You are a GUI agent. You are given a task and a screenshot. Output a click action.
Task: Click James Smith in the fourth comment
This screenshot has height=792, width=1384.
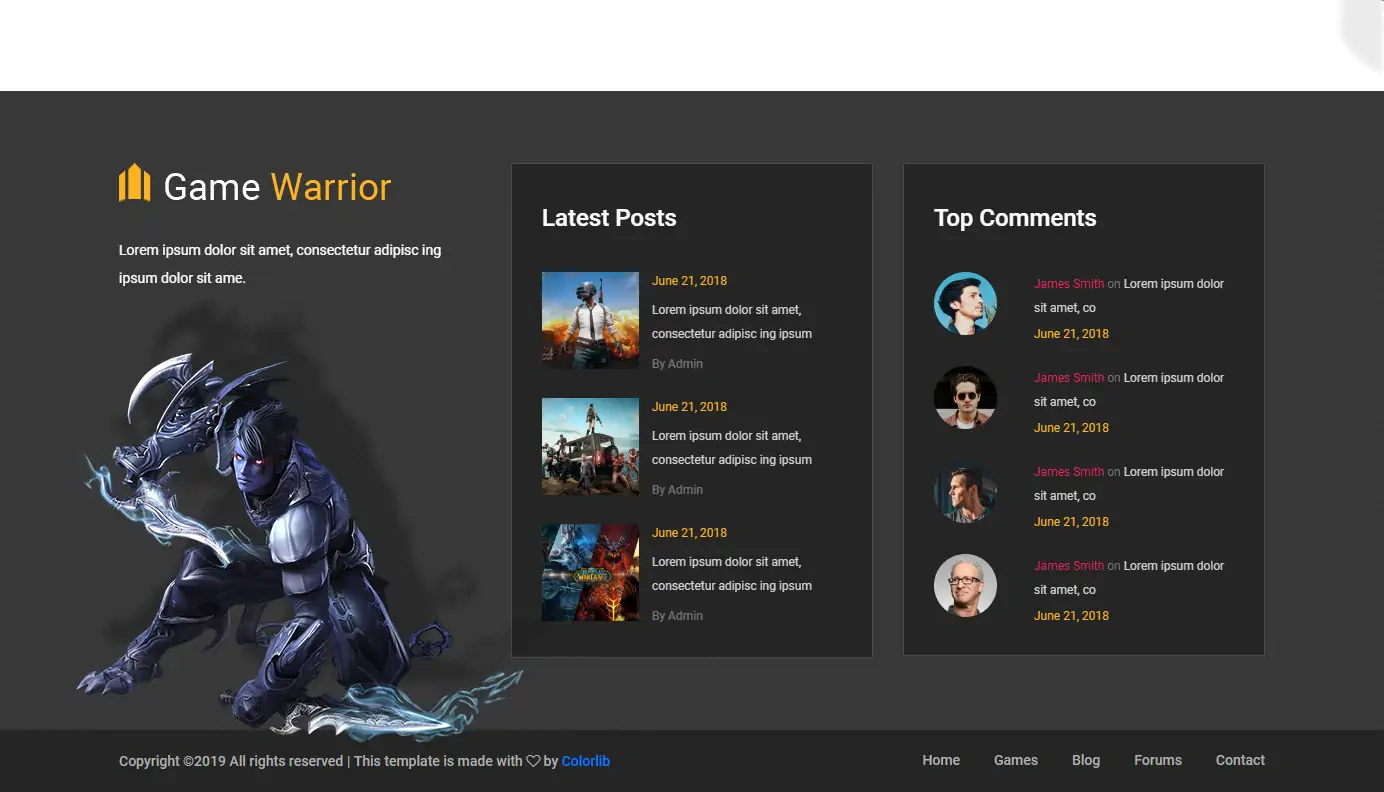(1069, 566)
